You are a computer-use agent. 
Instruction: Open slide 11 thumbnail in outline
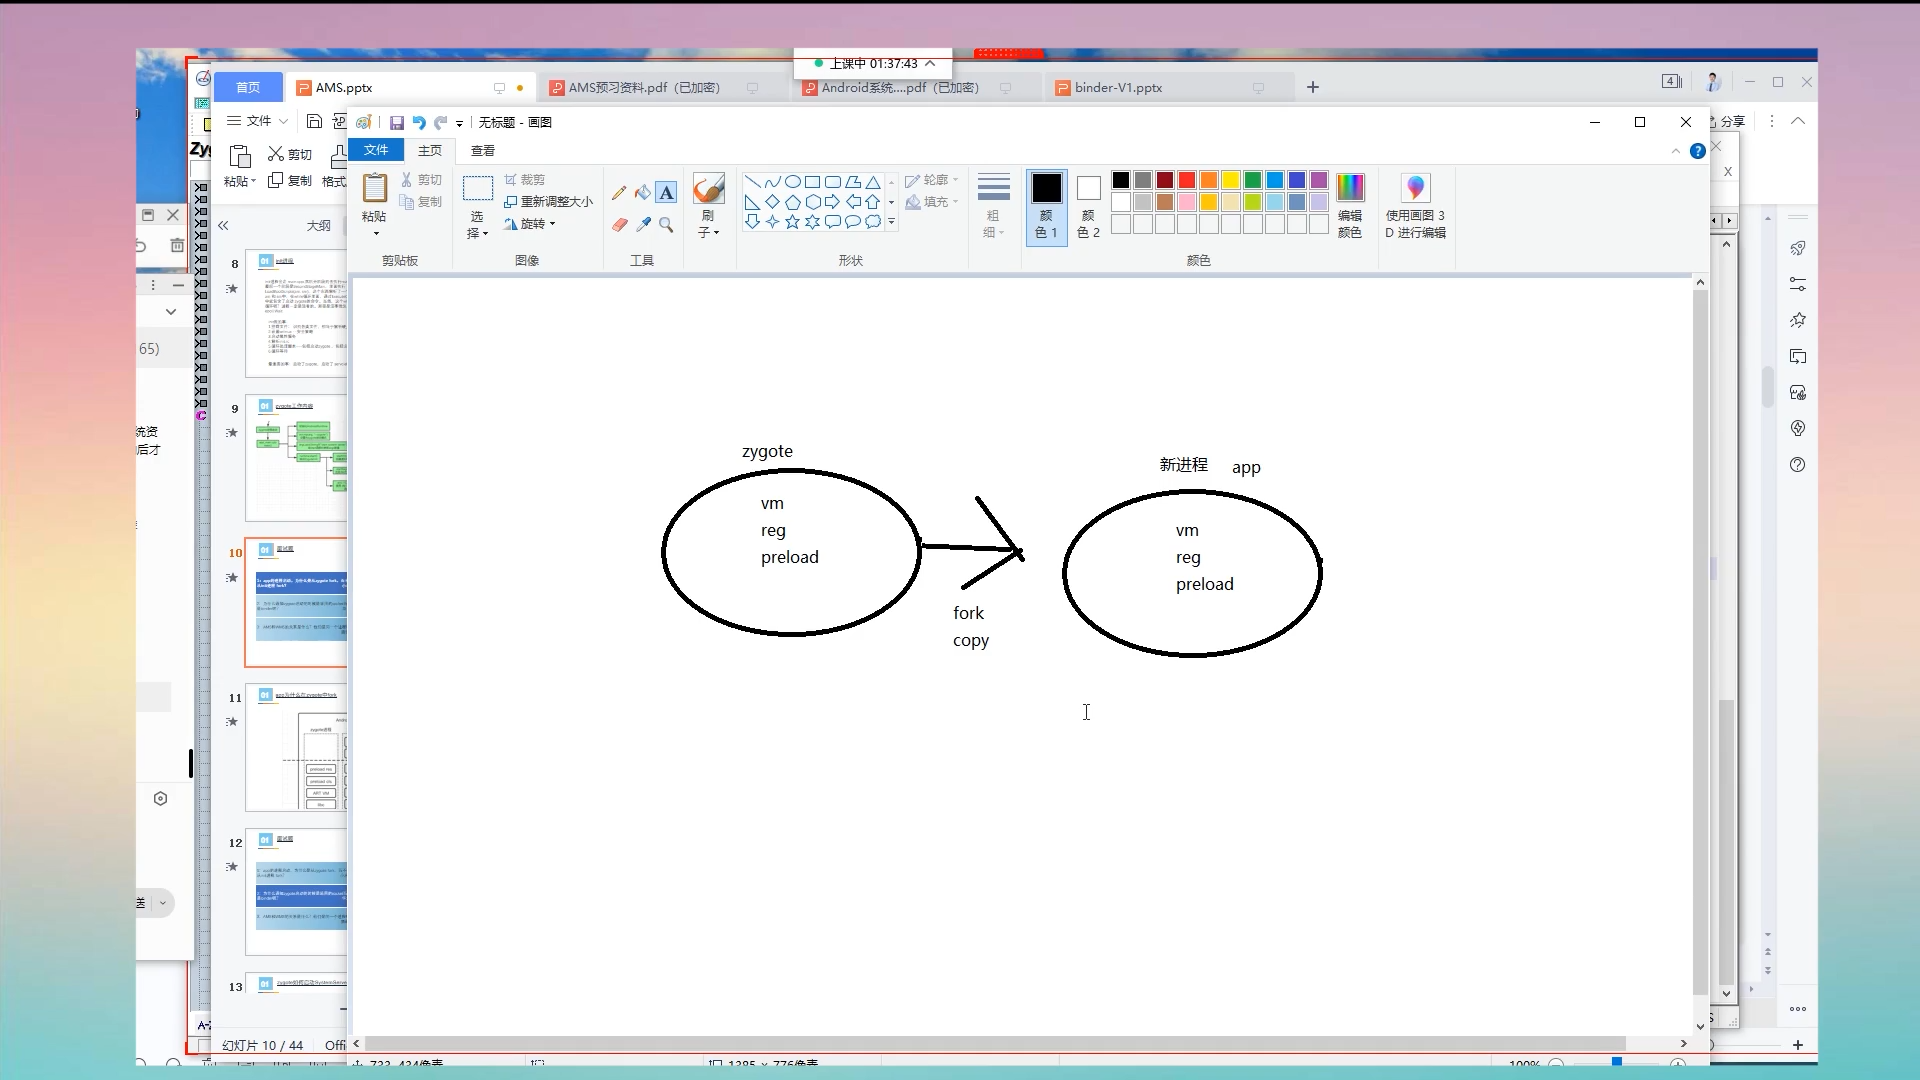(297, 747)
